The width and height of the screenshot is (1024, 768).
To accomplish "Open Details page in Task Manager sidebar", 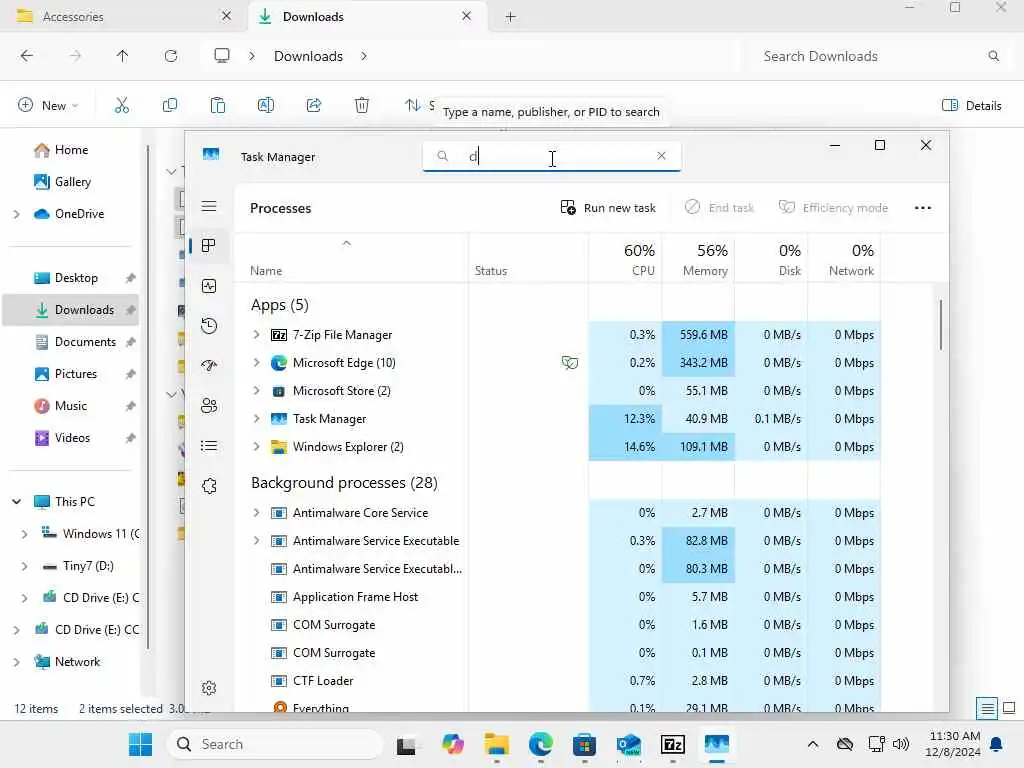I will pyautogui.click(x=209, y=446).
